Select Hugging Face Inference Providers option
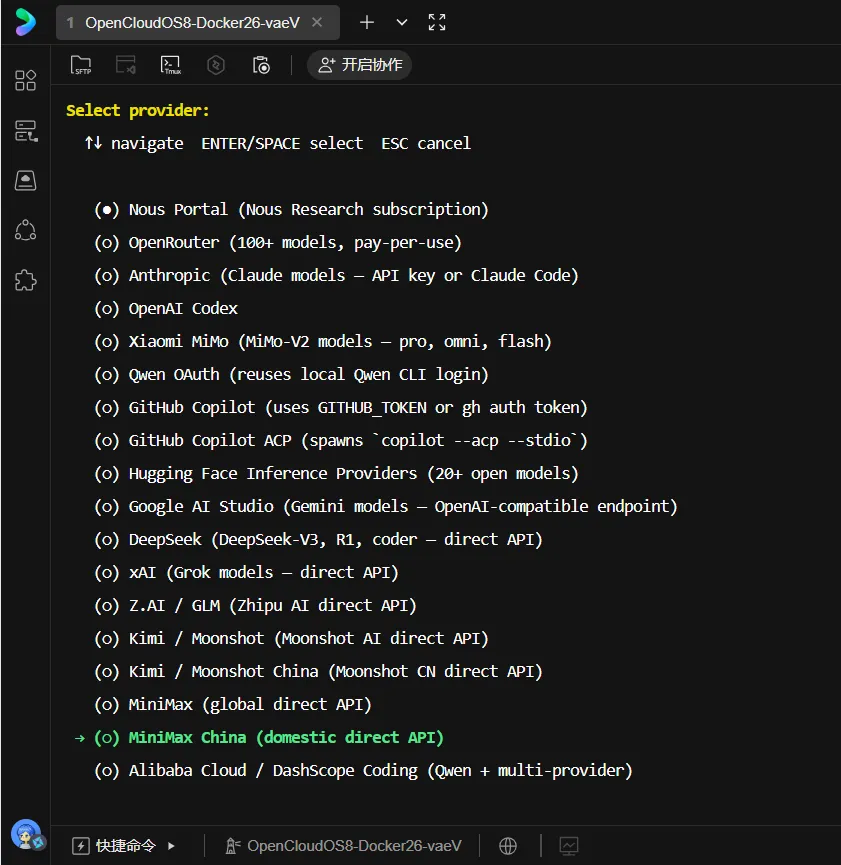This screenshot has height=865, width=841. coord(336,473)
